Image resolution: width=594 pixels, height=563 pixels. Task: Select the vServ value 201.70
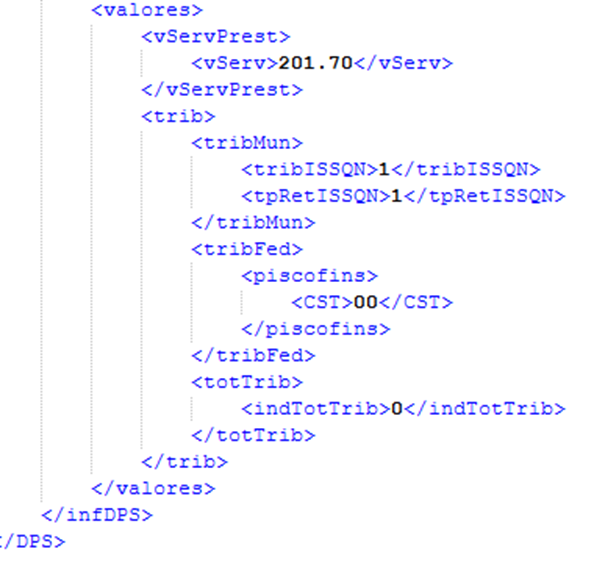click(316, 63)
